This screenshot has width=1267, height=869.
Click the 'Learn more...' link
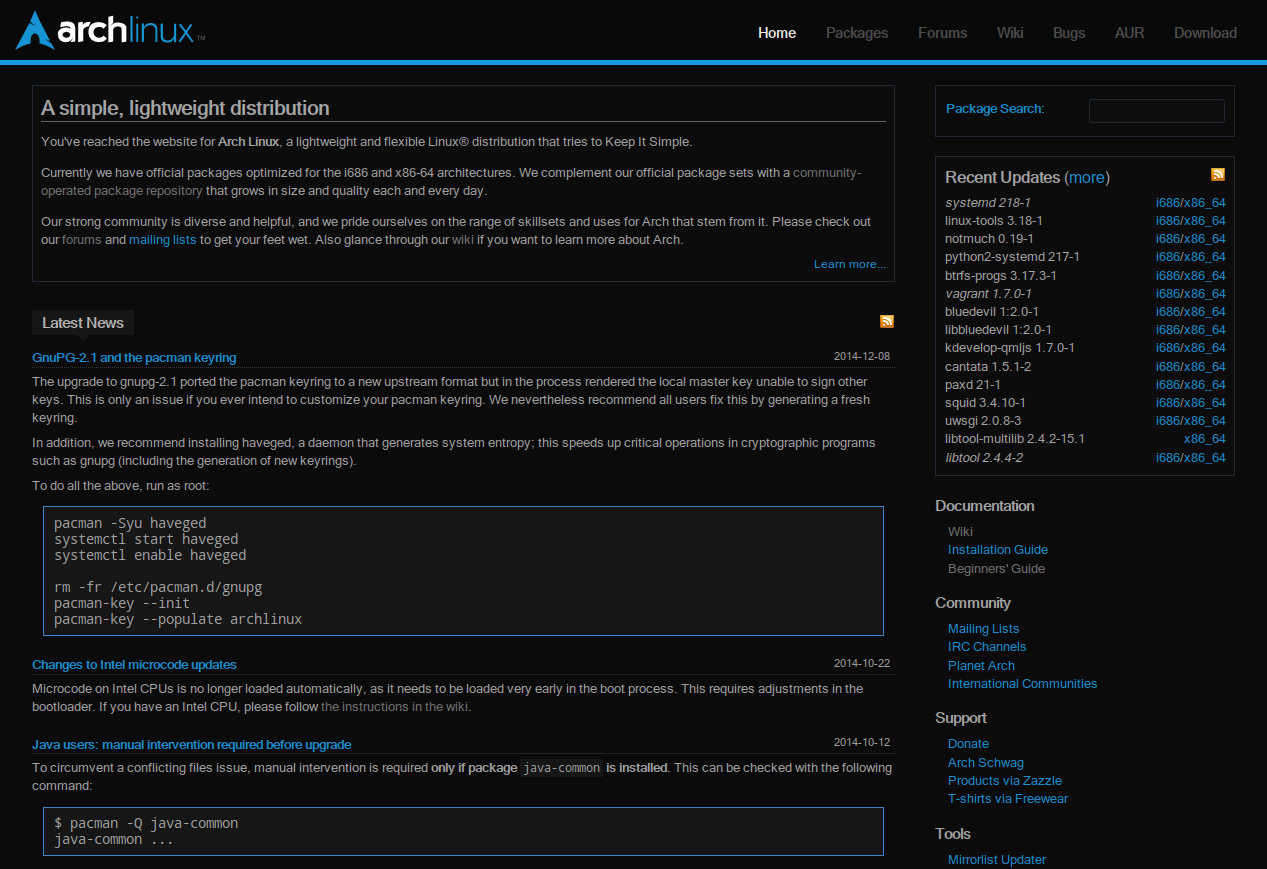(x=849, y=264)
